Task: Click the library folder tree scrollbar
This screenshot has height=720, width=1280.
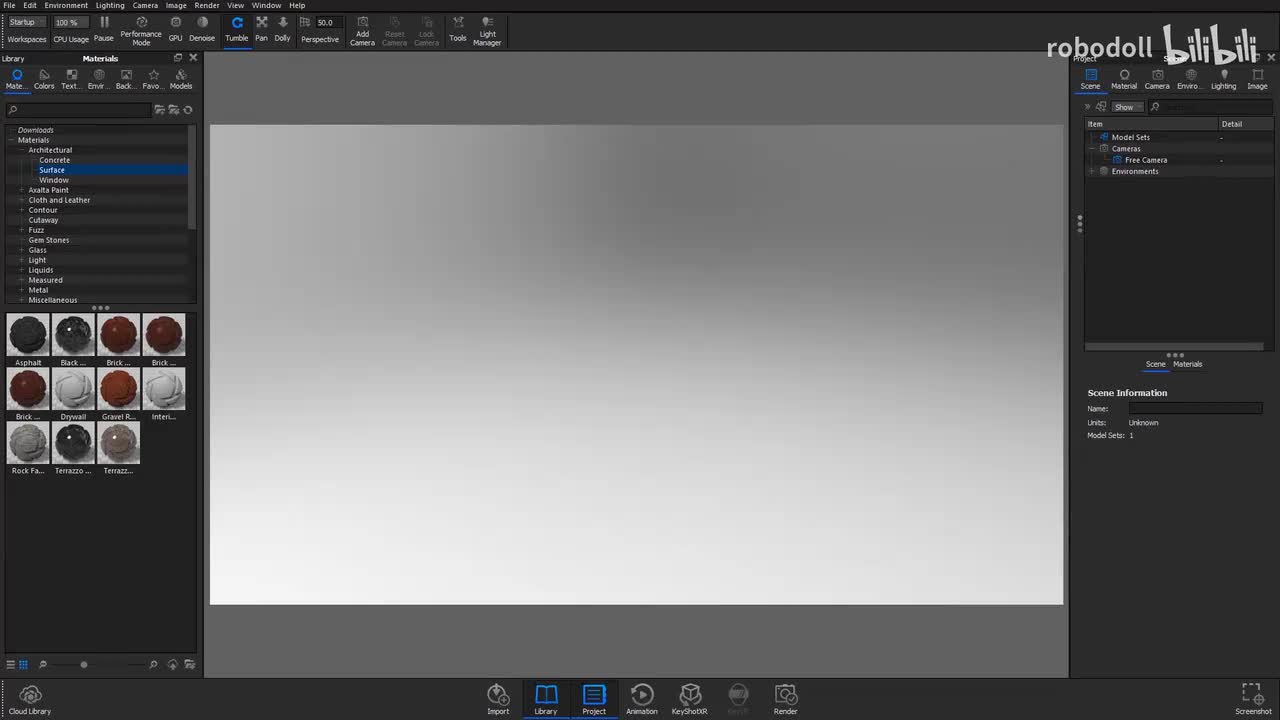Action: (x=192, y=177)
